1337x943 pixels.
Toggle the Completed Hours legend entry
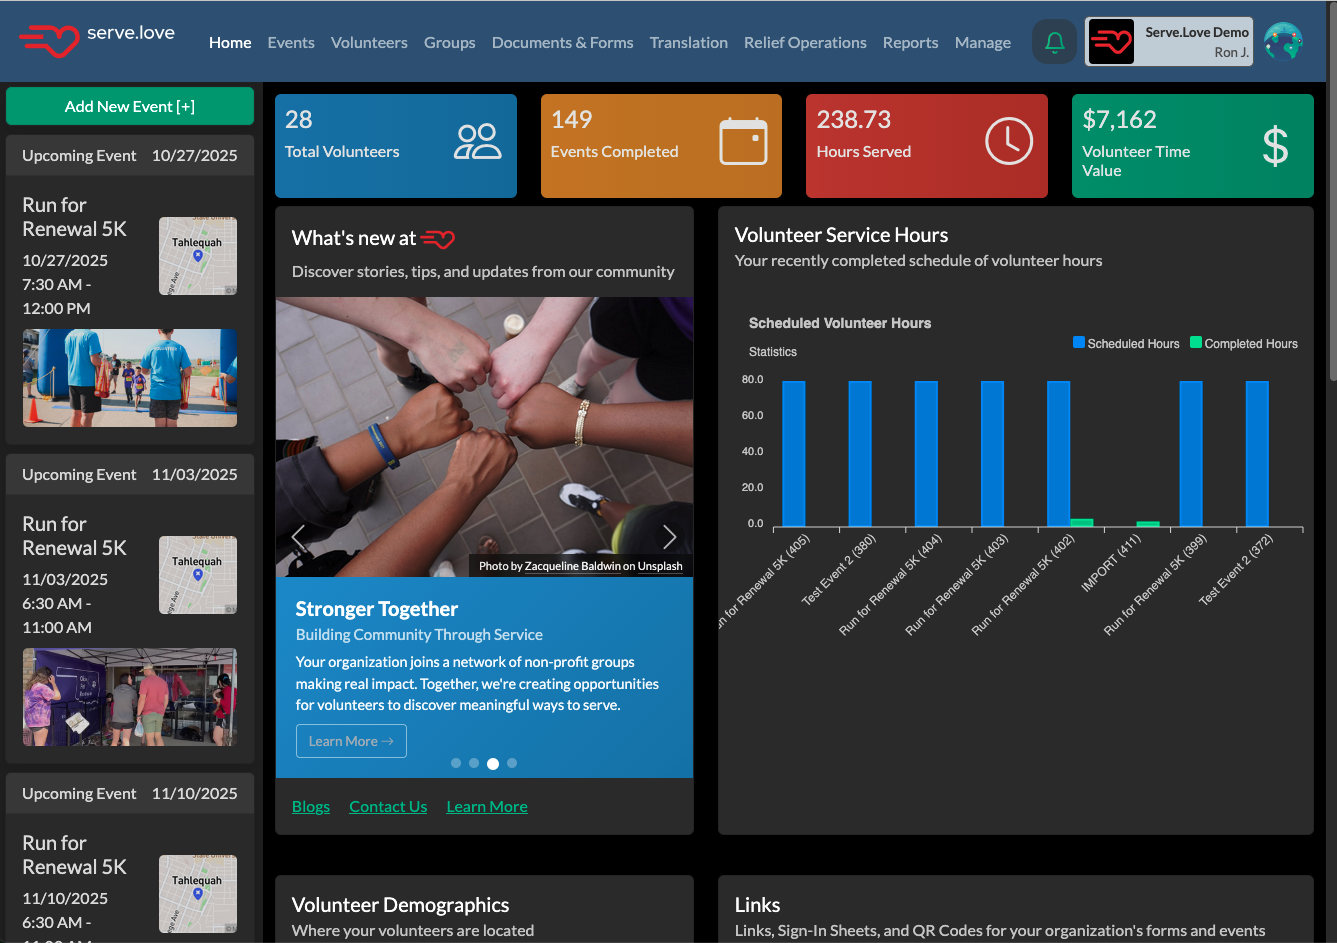(1244, 343)
